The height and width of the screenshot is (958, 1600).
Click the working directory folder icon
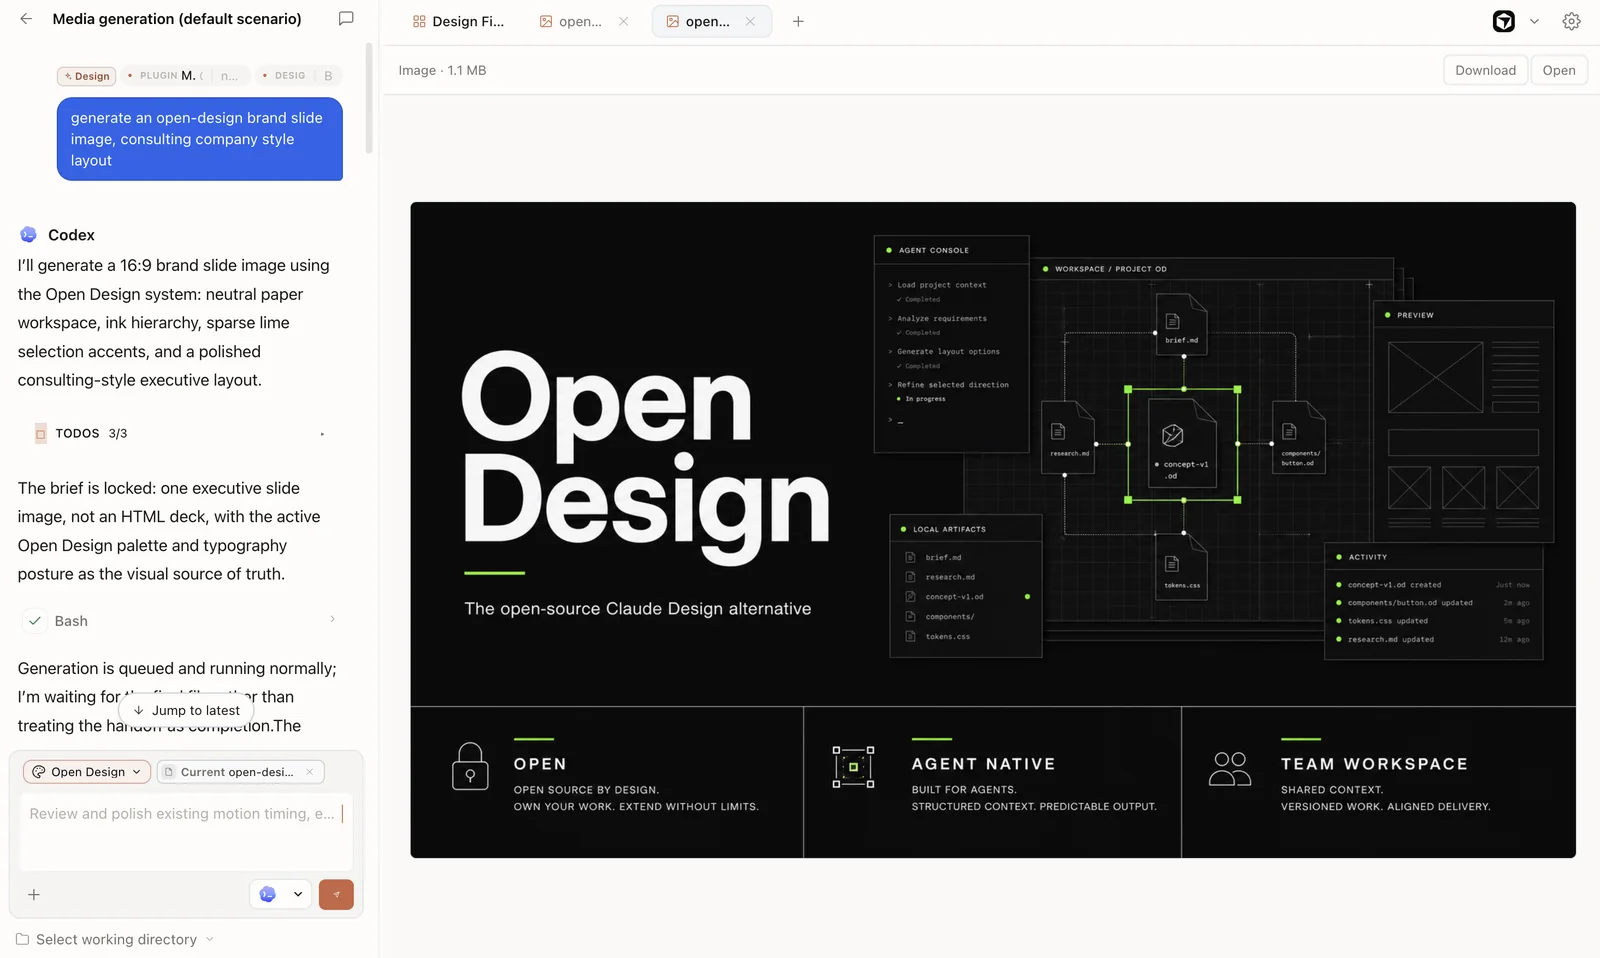[x=22, y=939]
